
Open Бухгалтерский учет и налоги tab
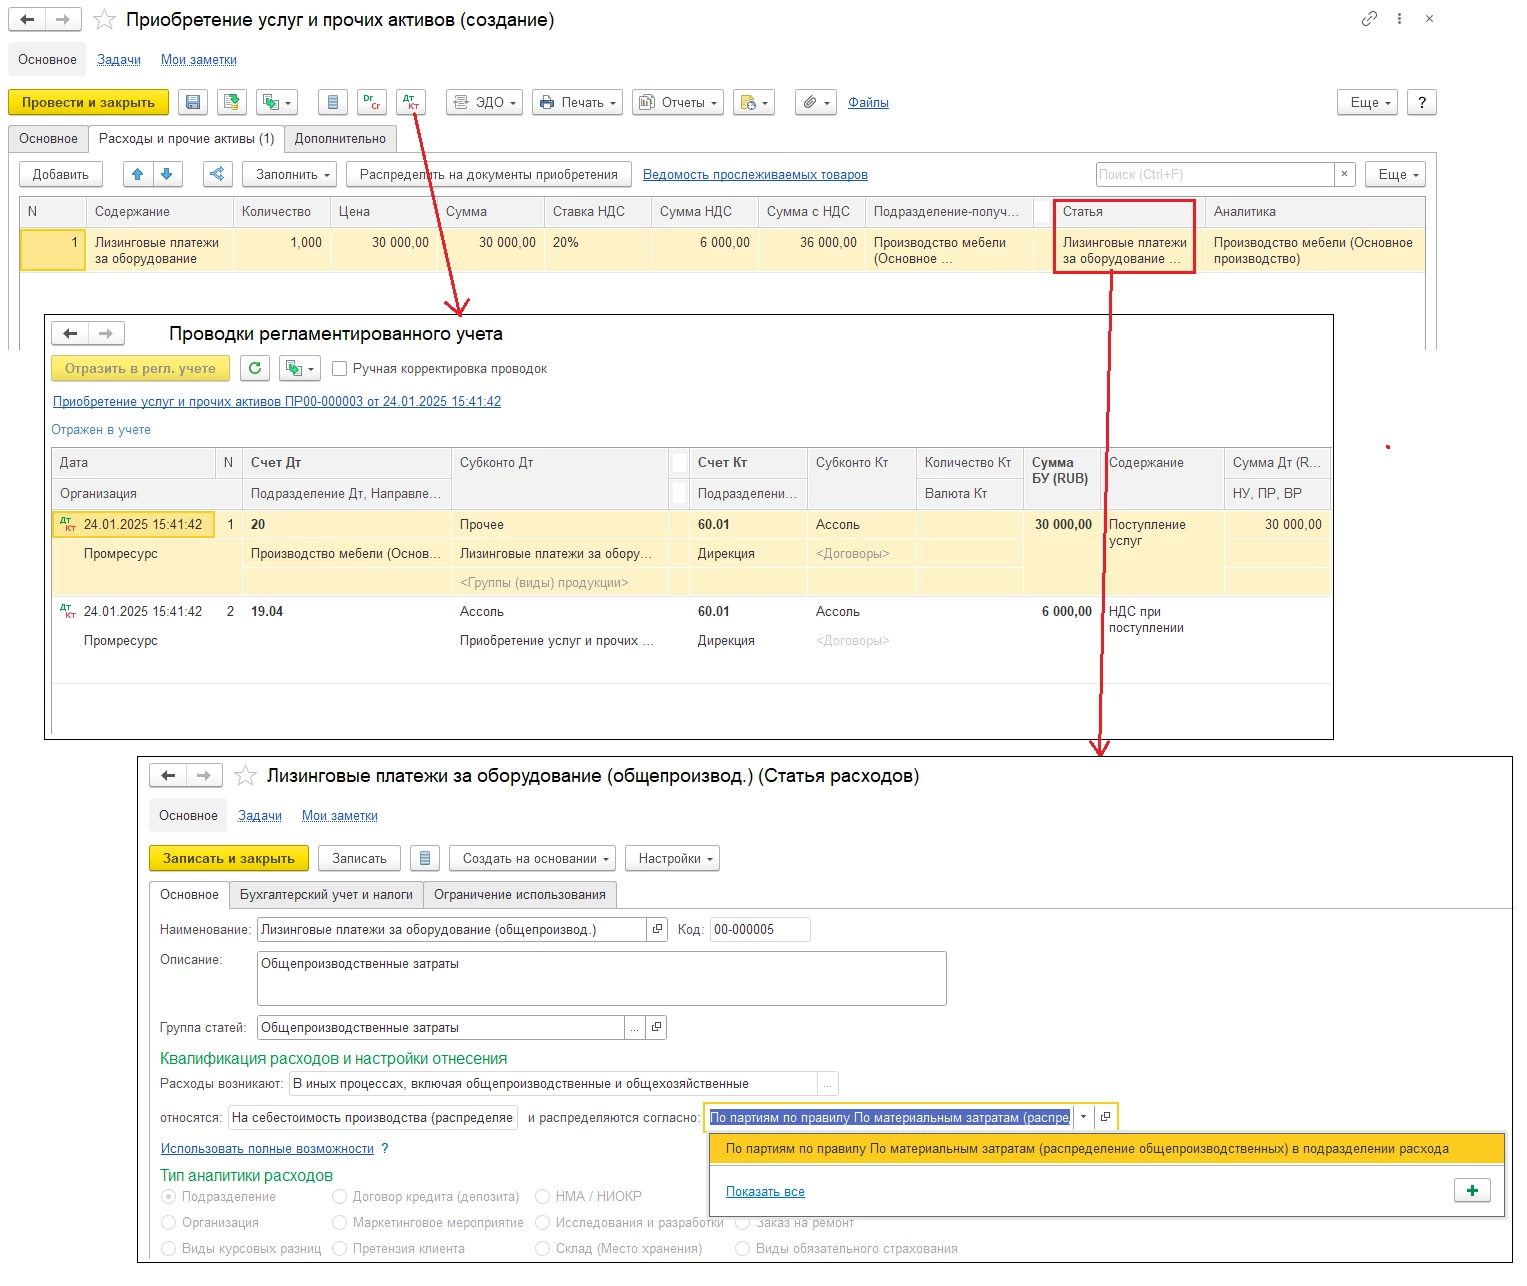pos(326,894)
